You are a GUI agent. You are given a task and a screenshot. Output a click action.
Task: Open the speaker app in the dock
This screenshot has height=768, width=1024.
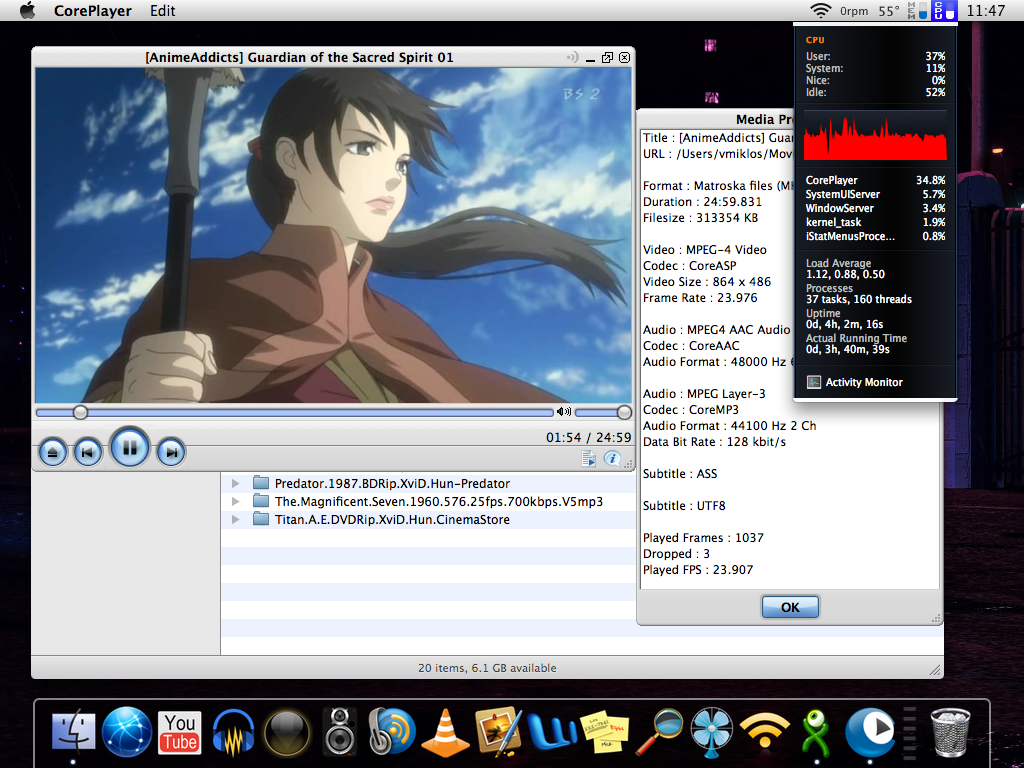340,732
